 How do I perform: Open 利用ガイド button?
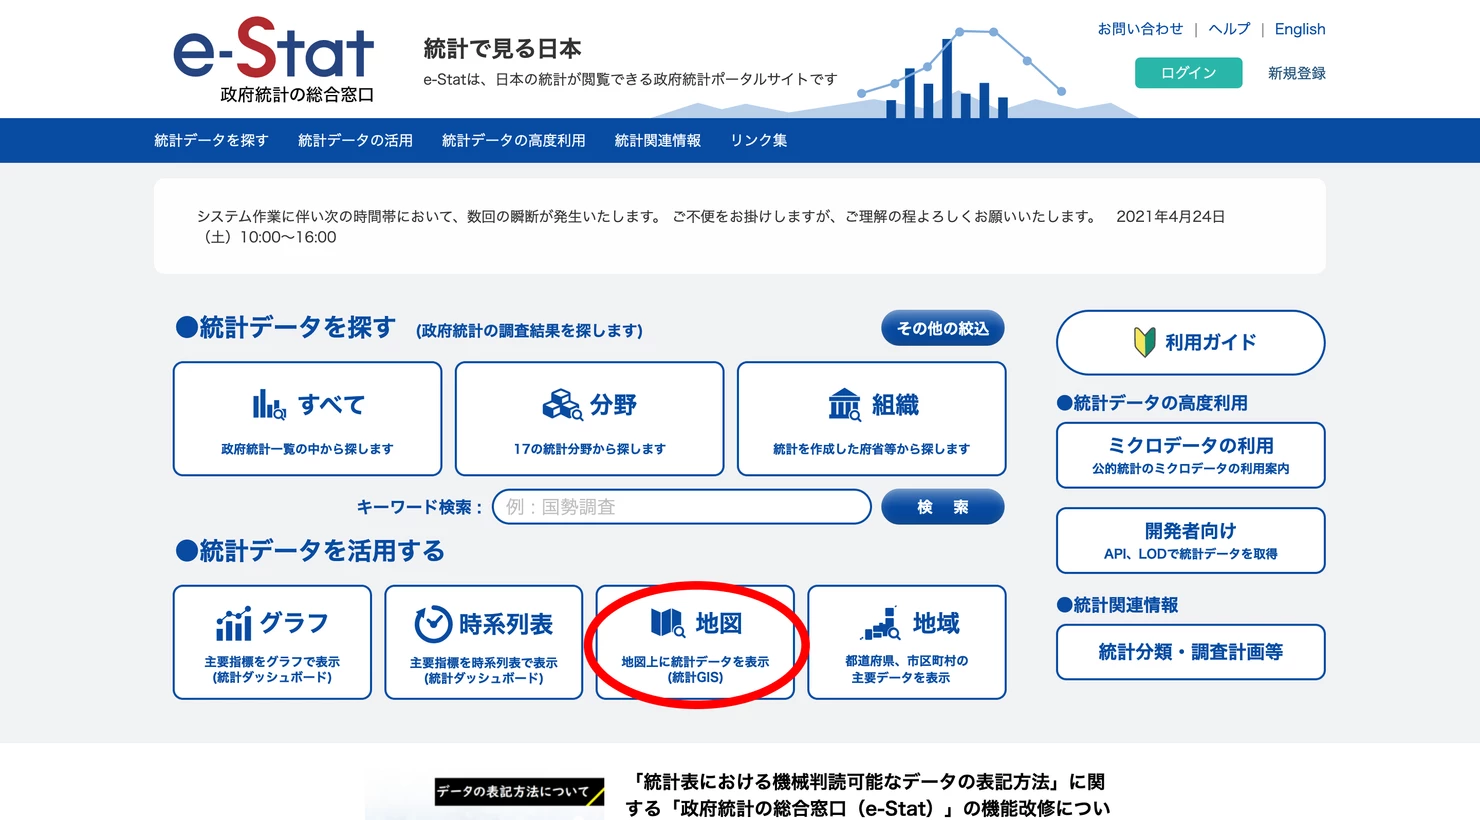[1191, 342]
